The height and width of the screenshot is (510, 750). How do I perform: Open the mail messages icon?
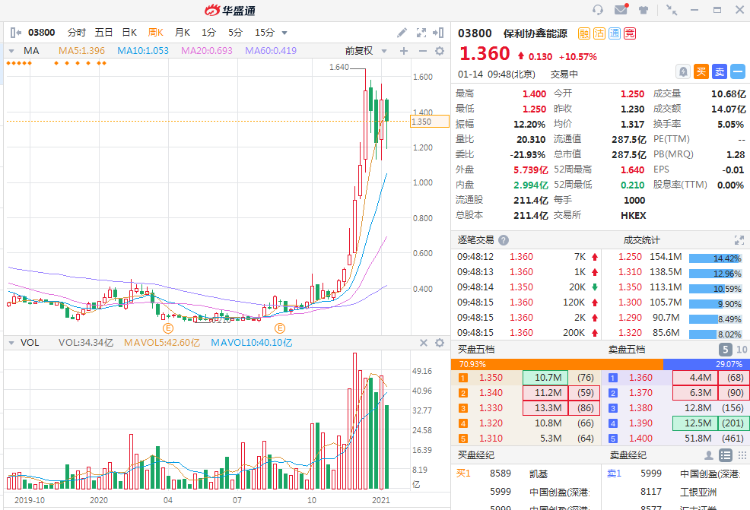tap(621, 9)
